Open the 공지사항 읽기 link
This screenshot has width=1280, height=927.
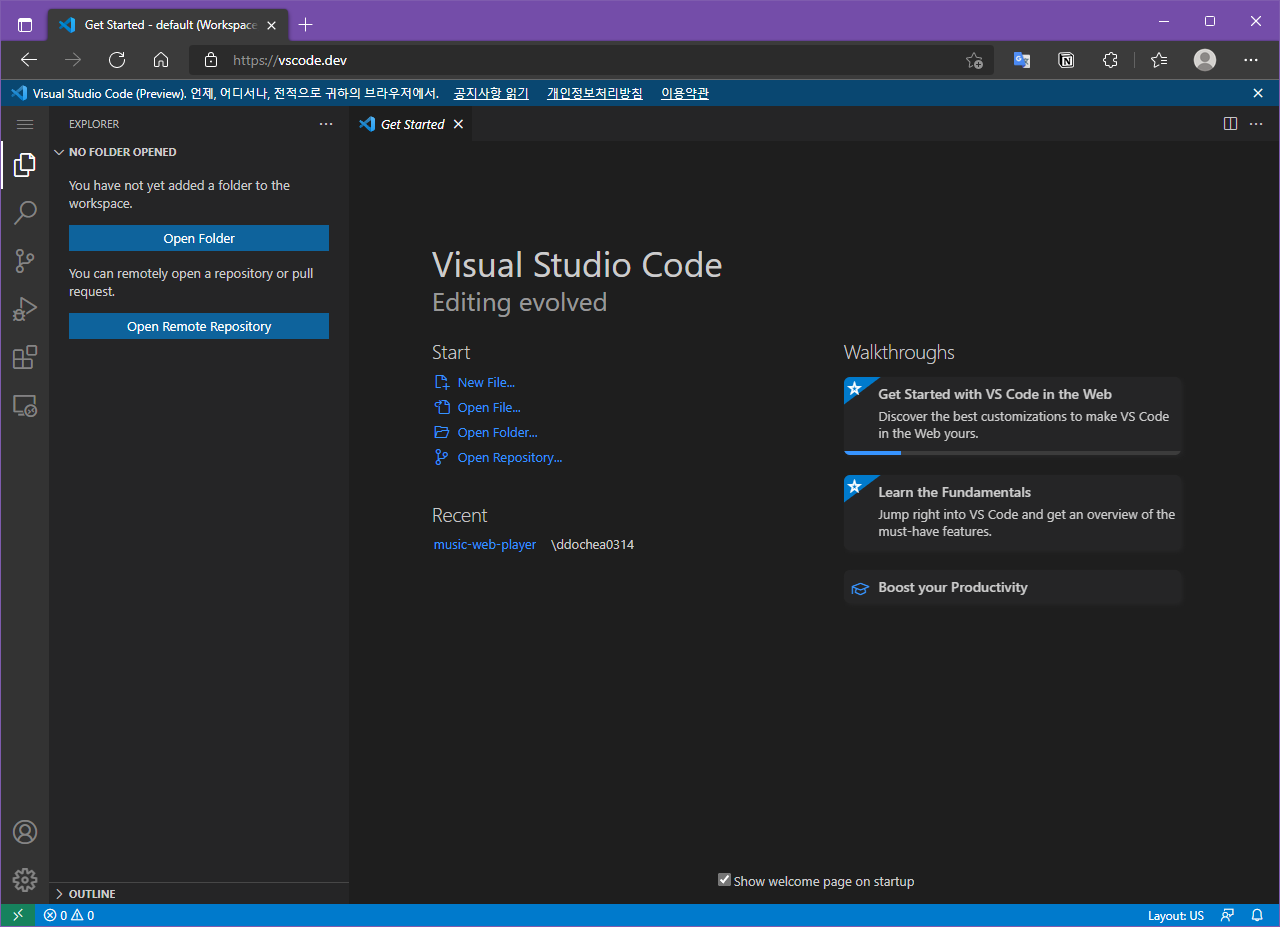[491, 93]
